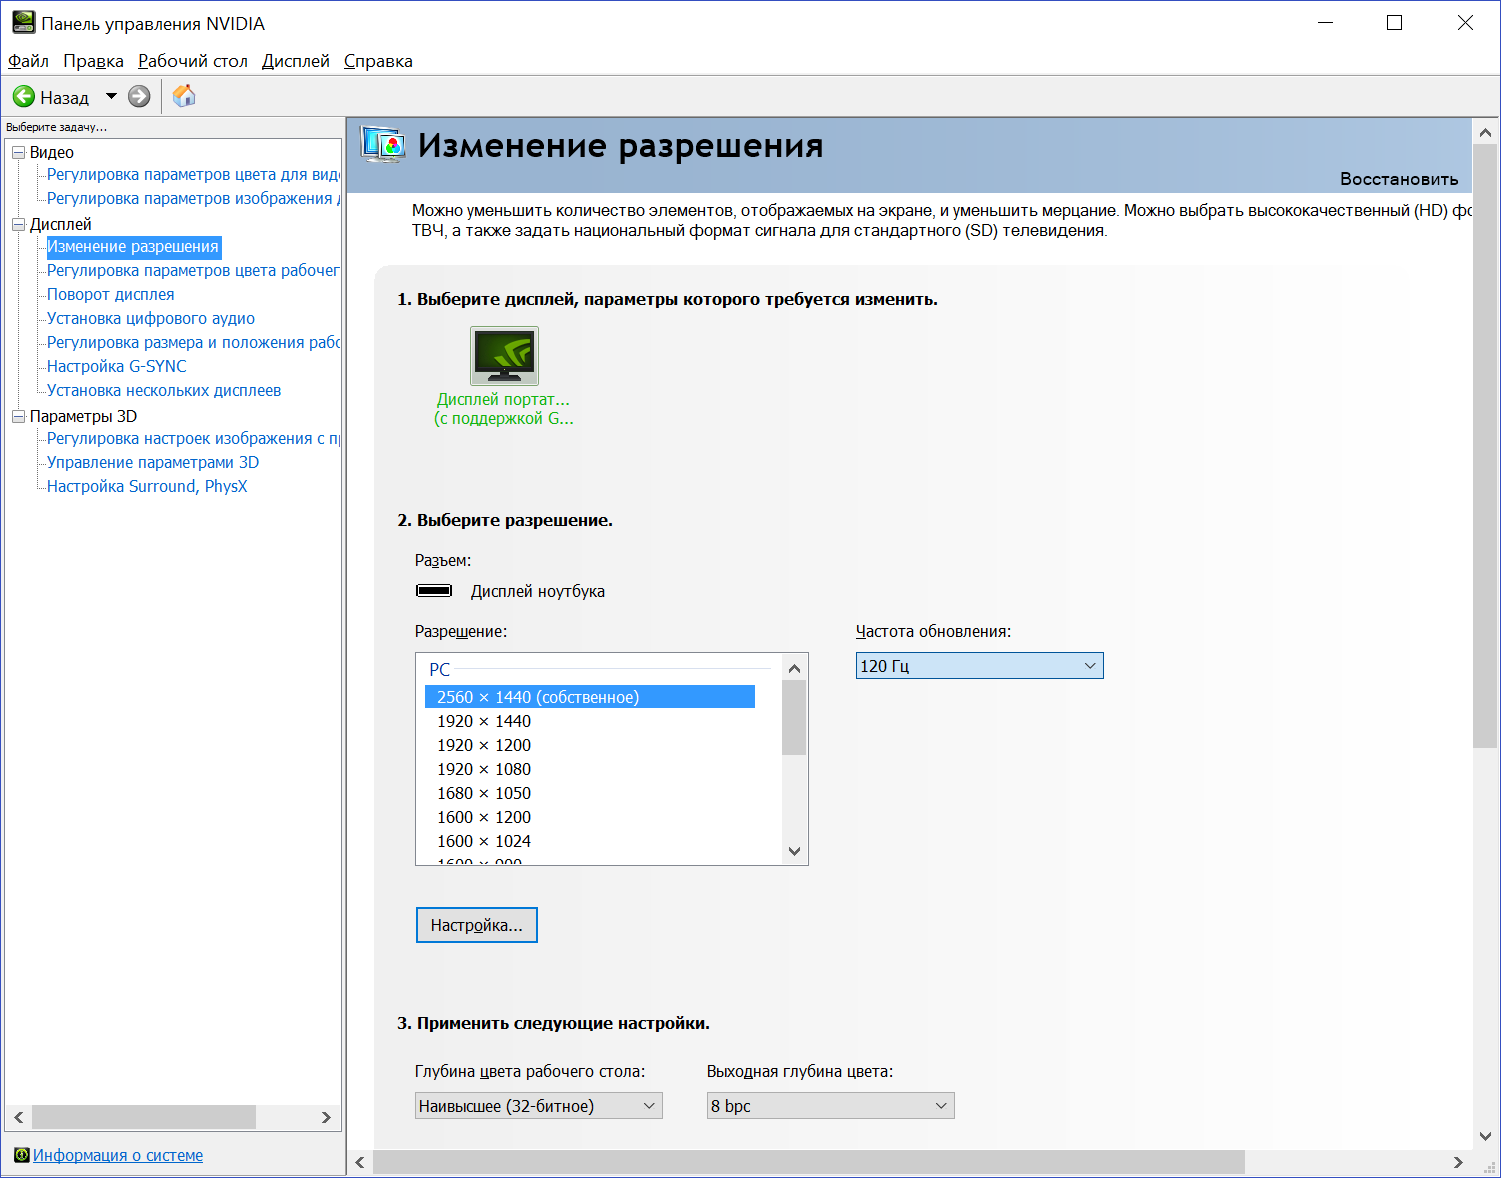Go to Home page icon

click(x=184, y=96)
